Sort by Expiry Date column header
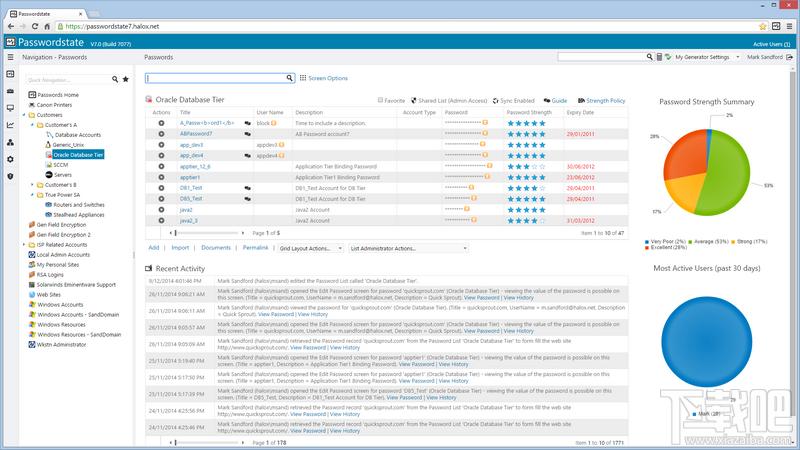Screen dimensions: 800x450 [x=580, y=112]
